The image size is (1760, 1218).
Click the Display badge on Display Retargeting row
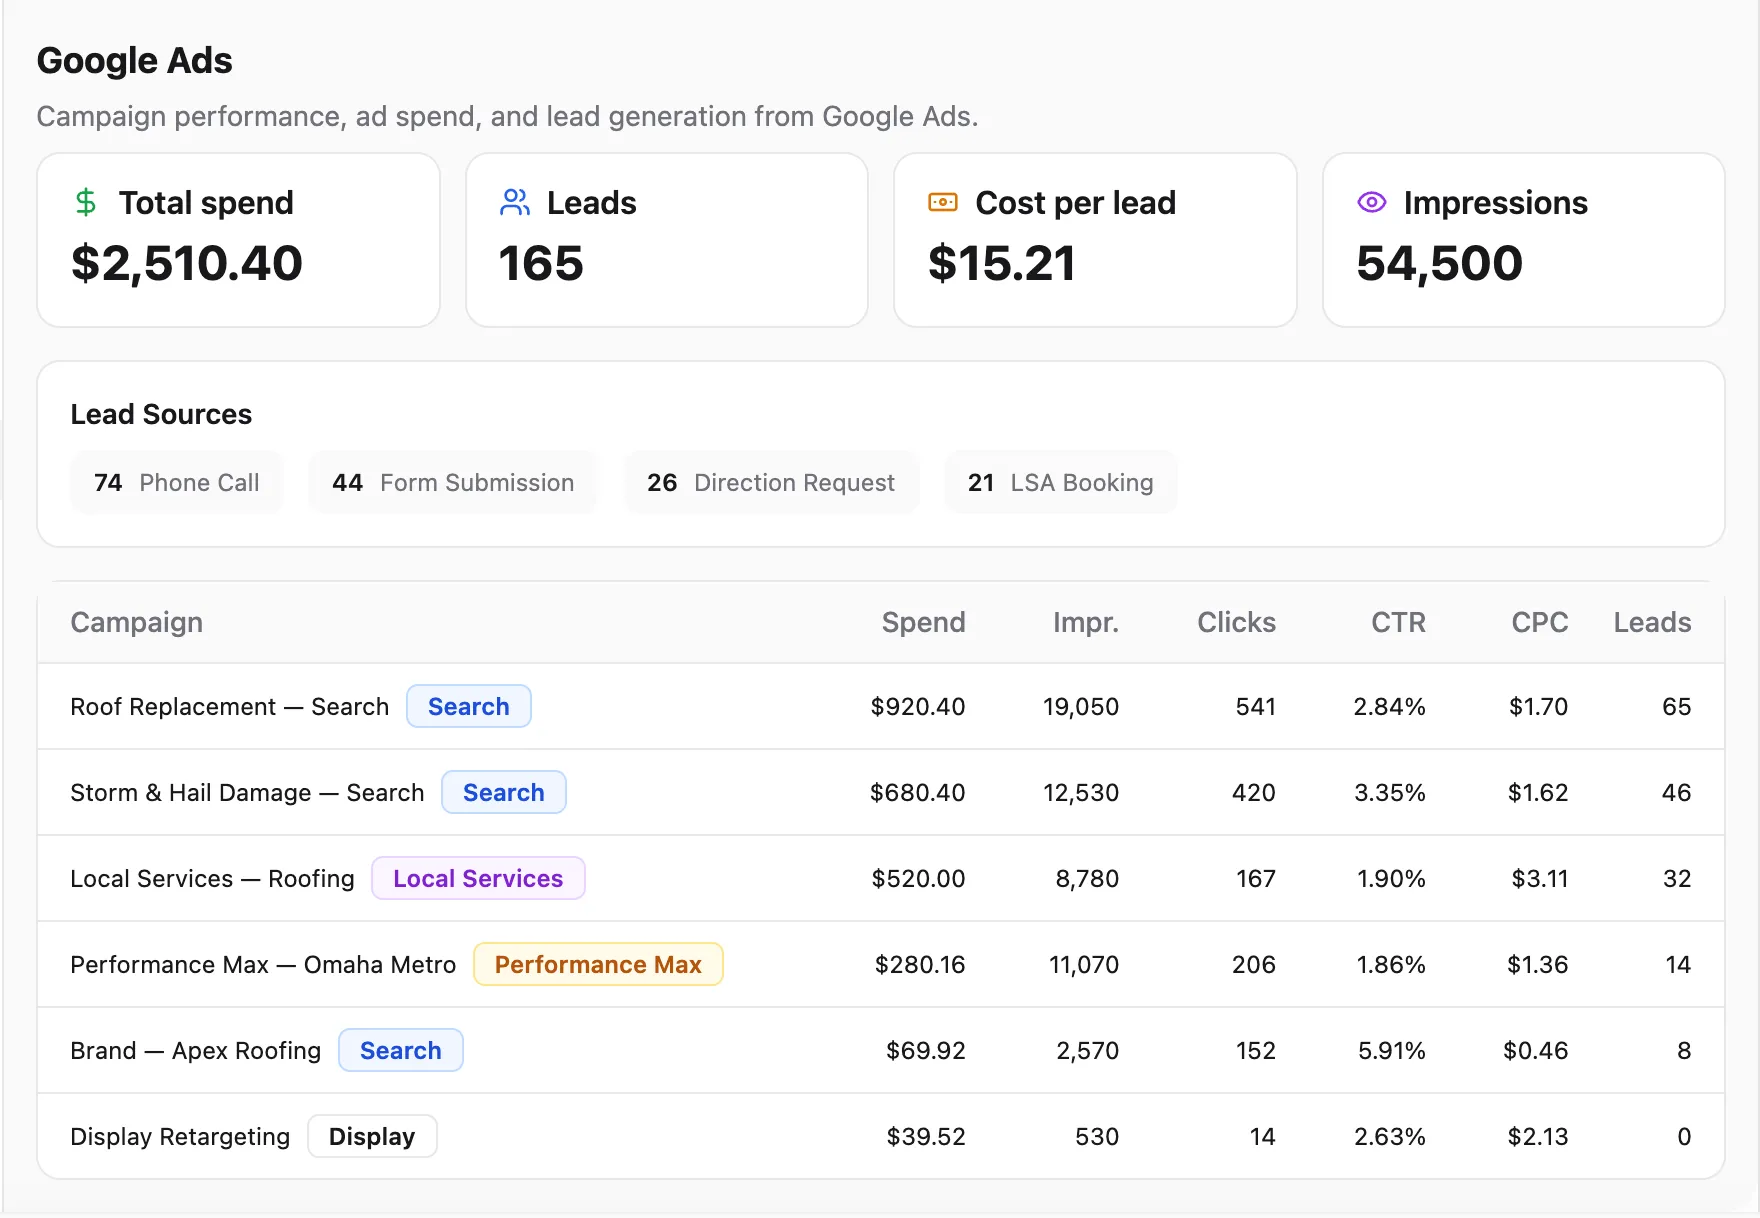point(372,1137)
